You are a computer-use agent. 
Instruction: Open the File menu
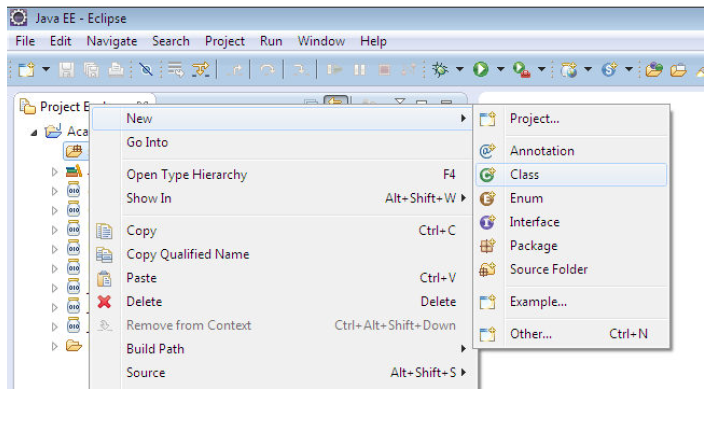pos(25,41)
